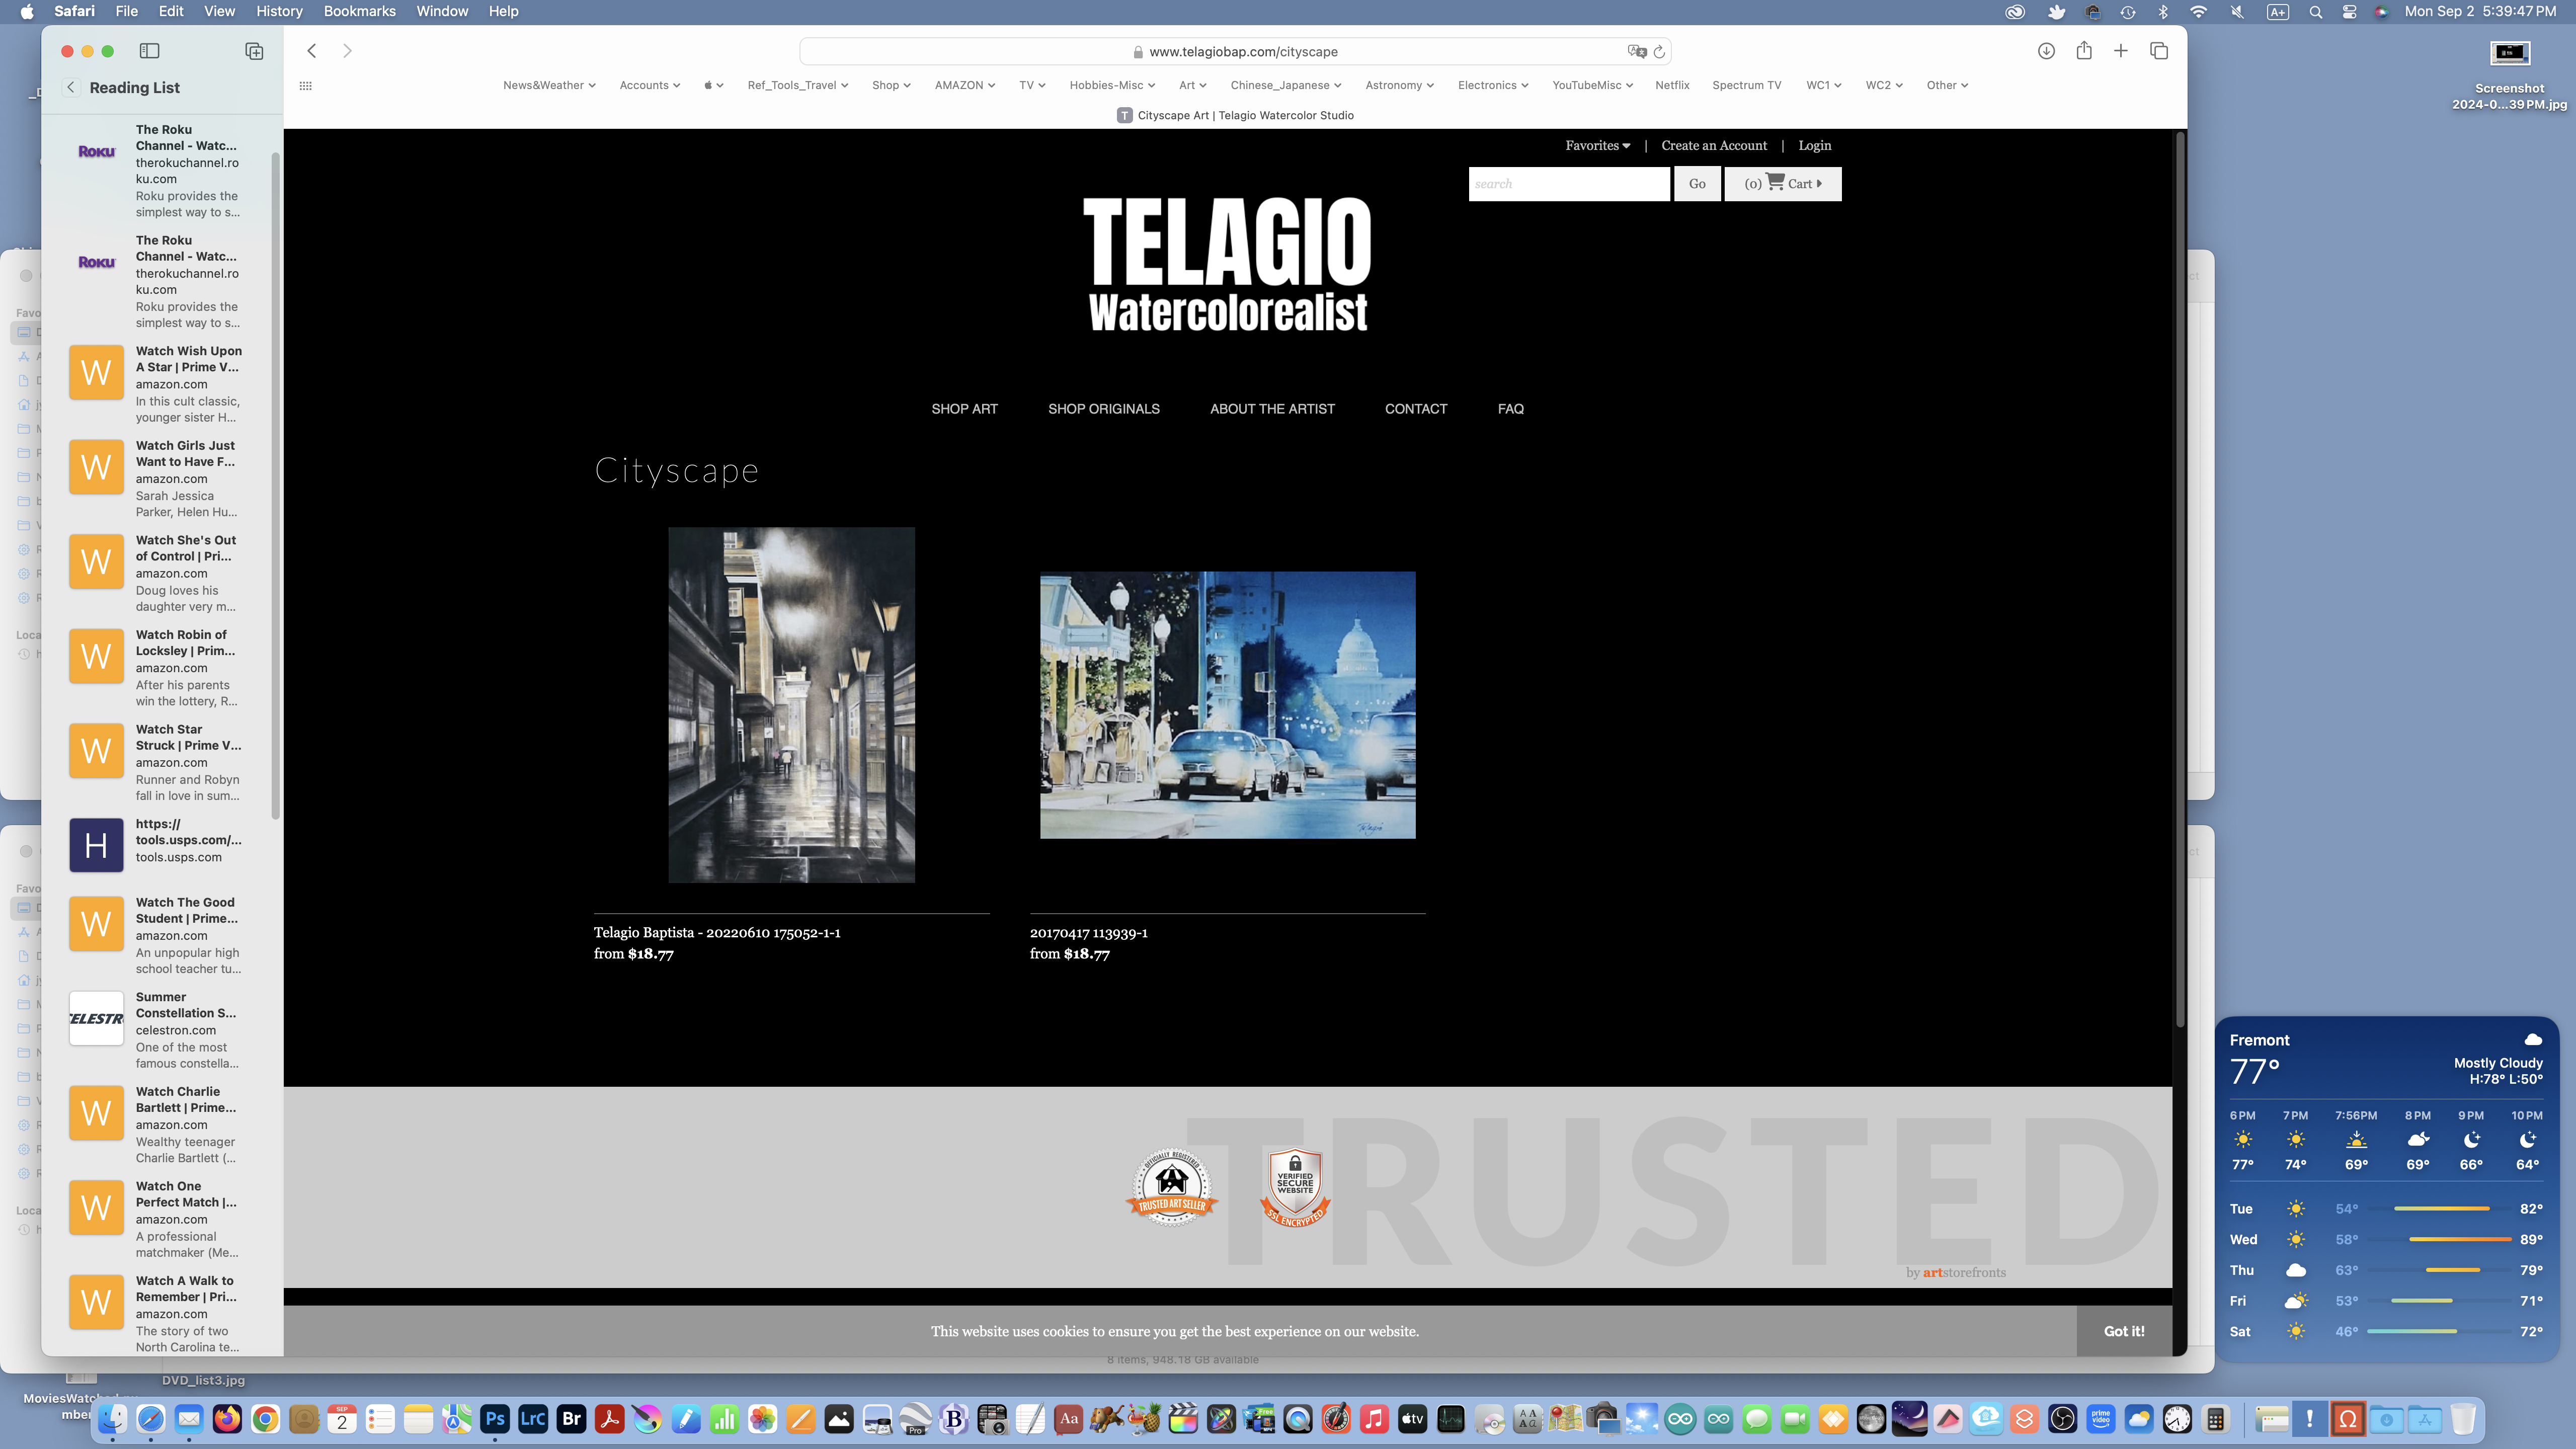2576x1449 pixels.
Task: Expand the Favorites dropdown on site
Action: click(x=1597, y=146)
